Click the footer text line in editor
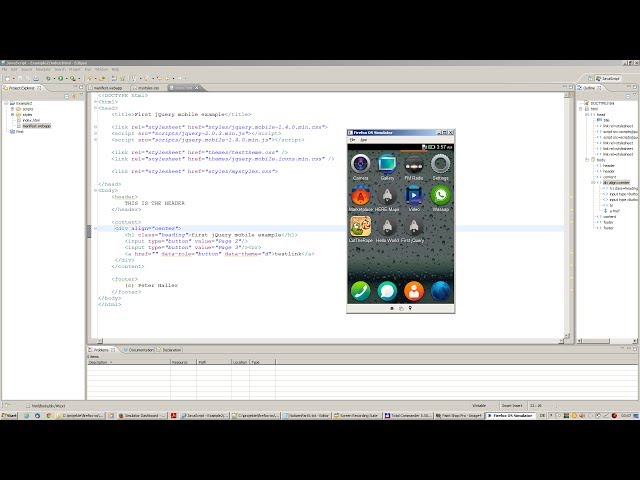Viewport: 640px width, 480px height. coord(151,285)
